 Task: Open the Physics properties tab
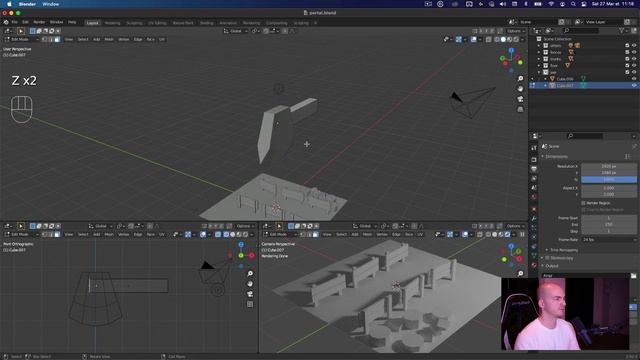[x=534, y=237]
